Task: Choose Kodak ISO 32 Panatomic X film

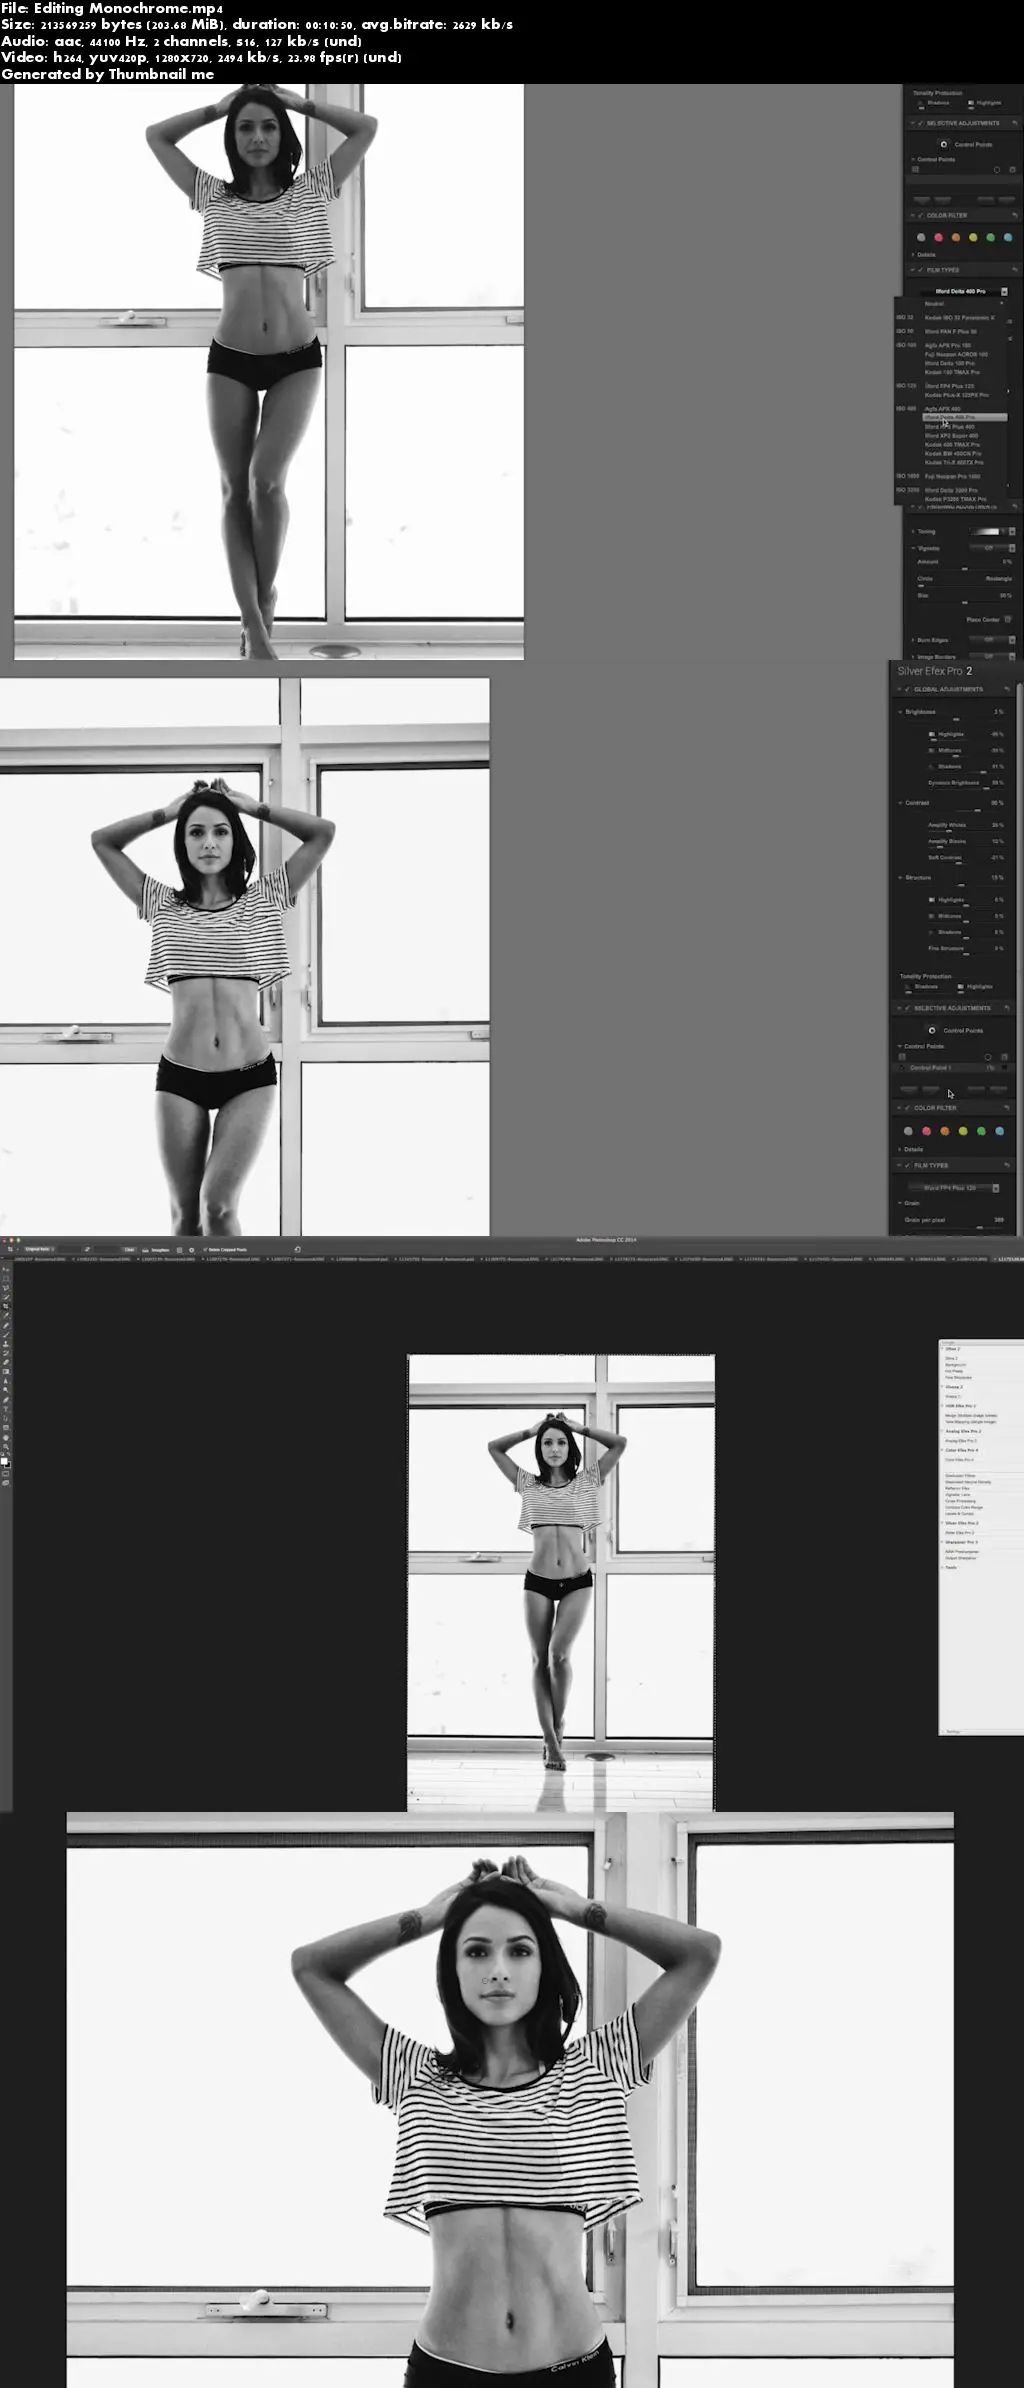Action: pyautogui.click(x=960, y=318)
